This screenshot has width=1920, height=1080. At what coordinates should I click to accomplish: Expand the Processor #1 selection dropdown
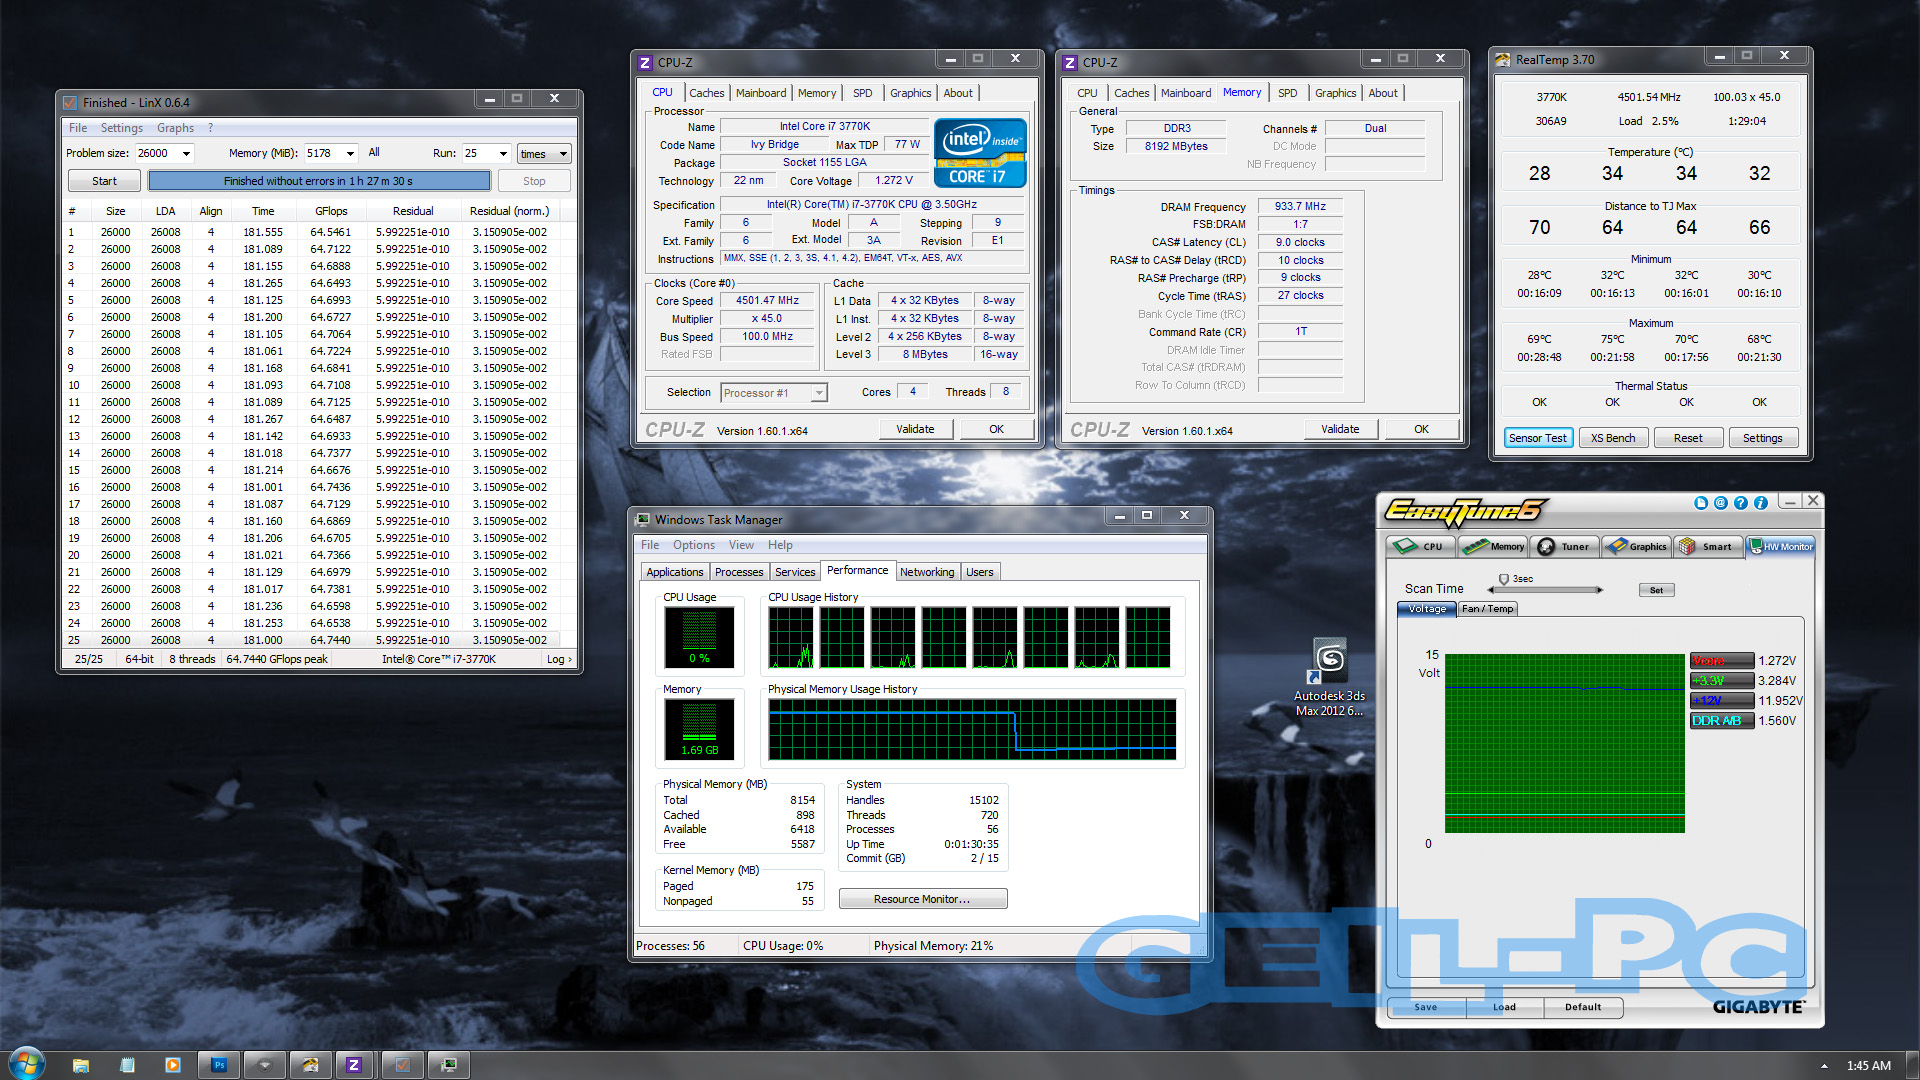819,393
